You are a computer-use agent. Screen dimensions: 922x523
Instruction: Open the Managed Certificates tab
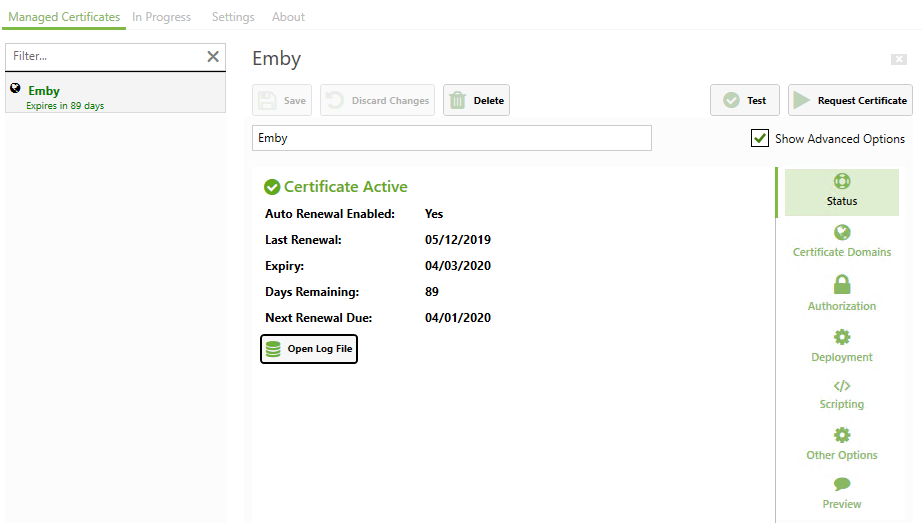tap(64, 17)
